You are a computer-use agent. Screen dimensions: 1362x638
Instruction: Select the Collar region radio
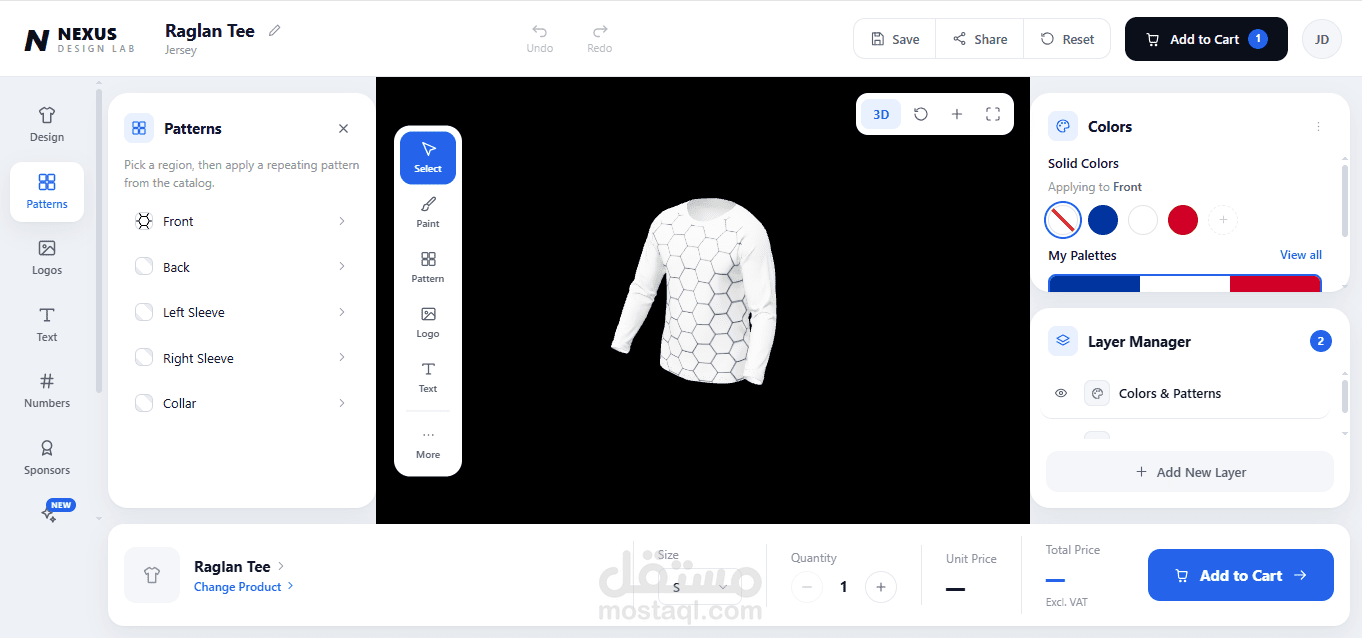coord(144,403)
